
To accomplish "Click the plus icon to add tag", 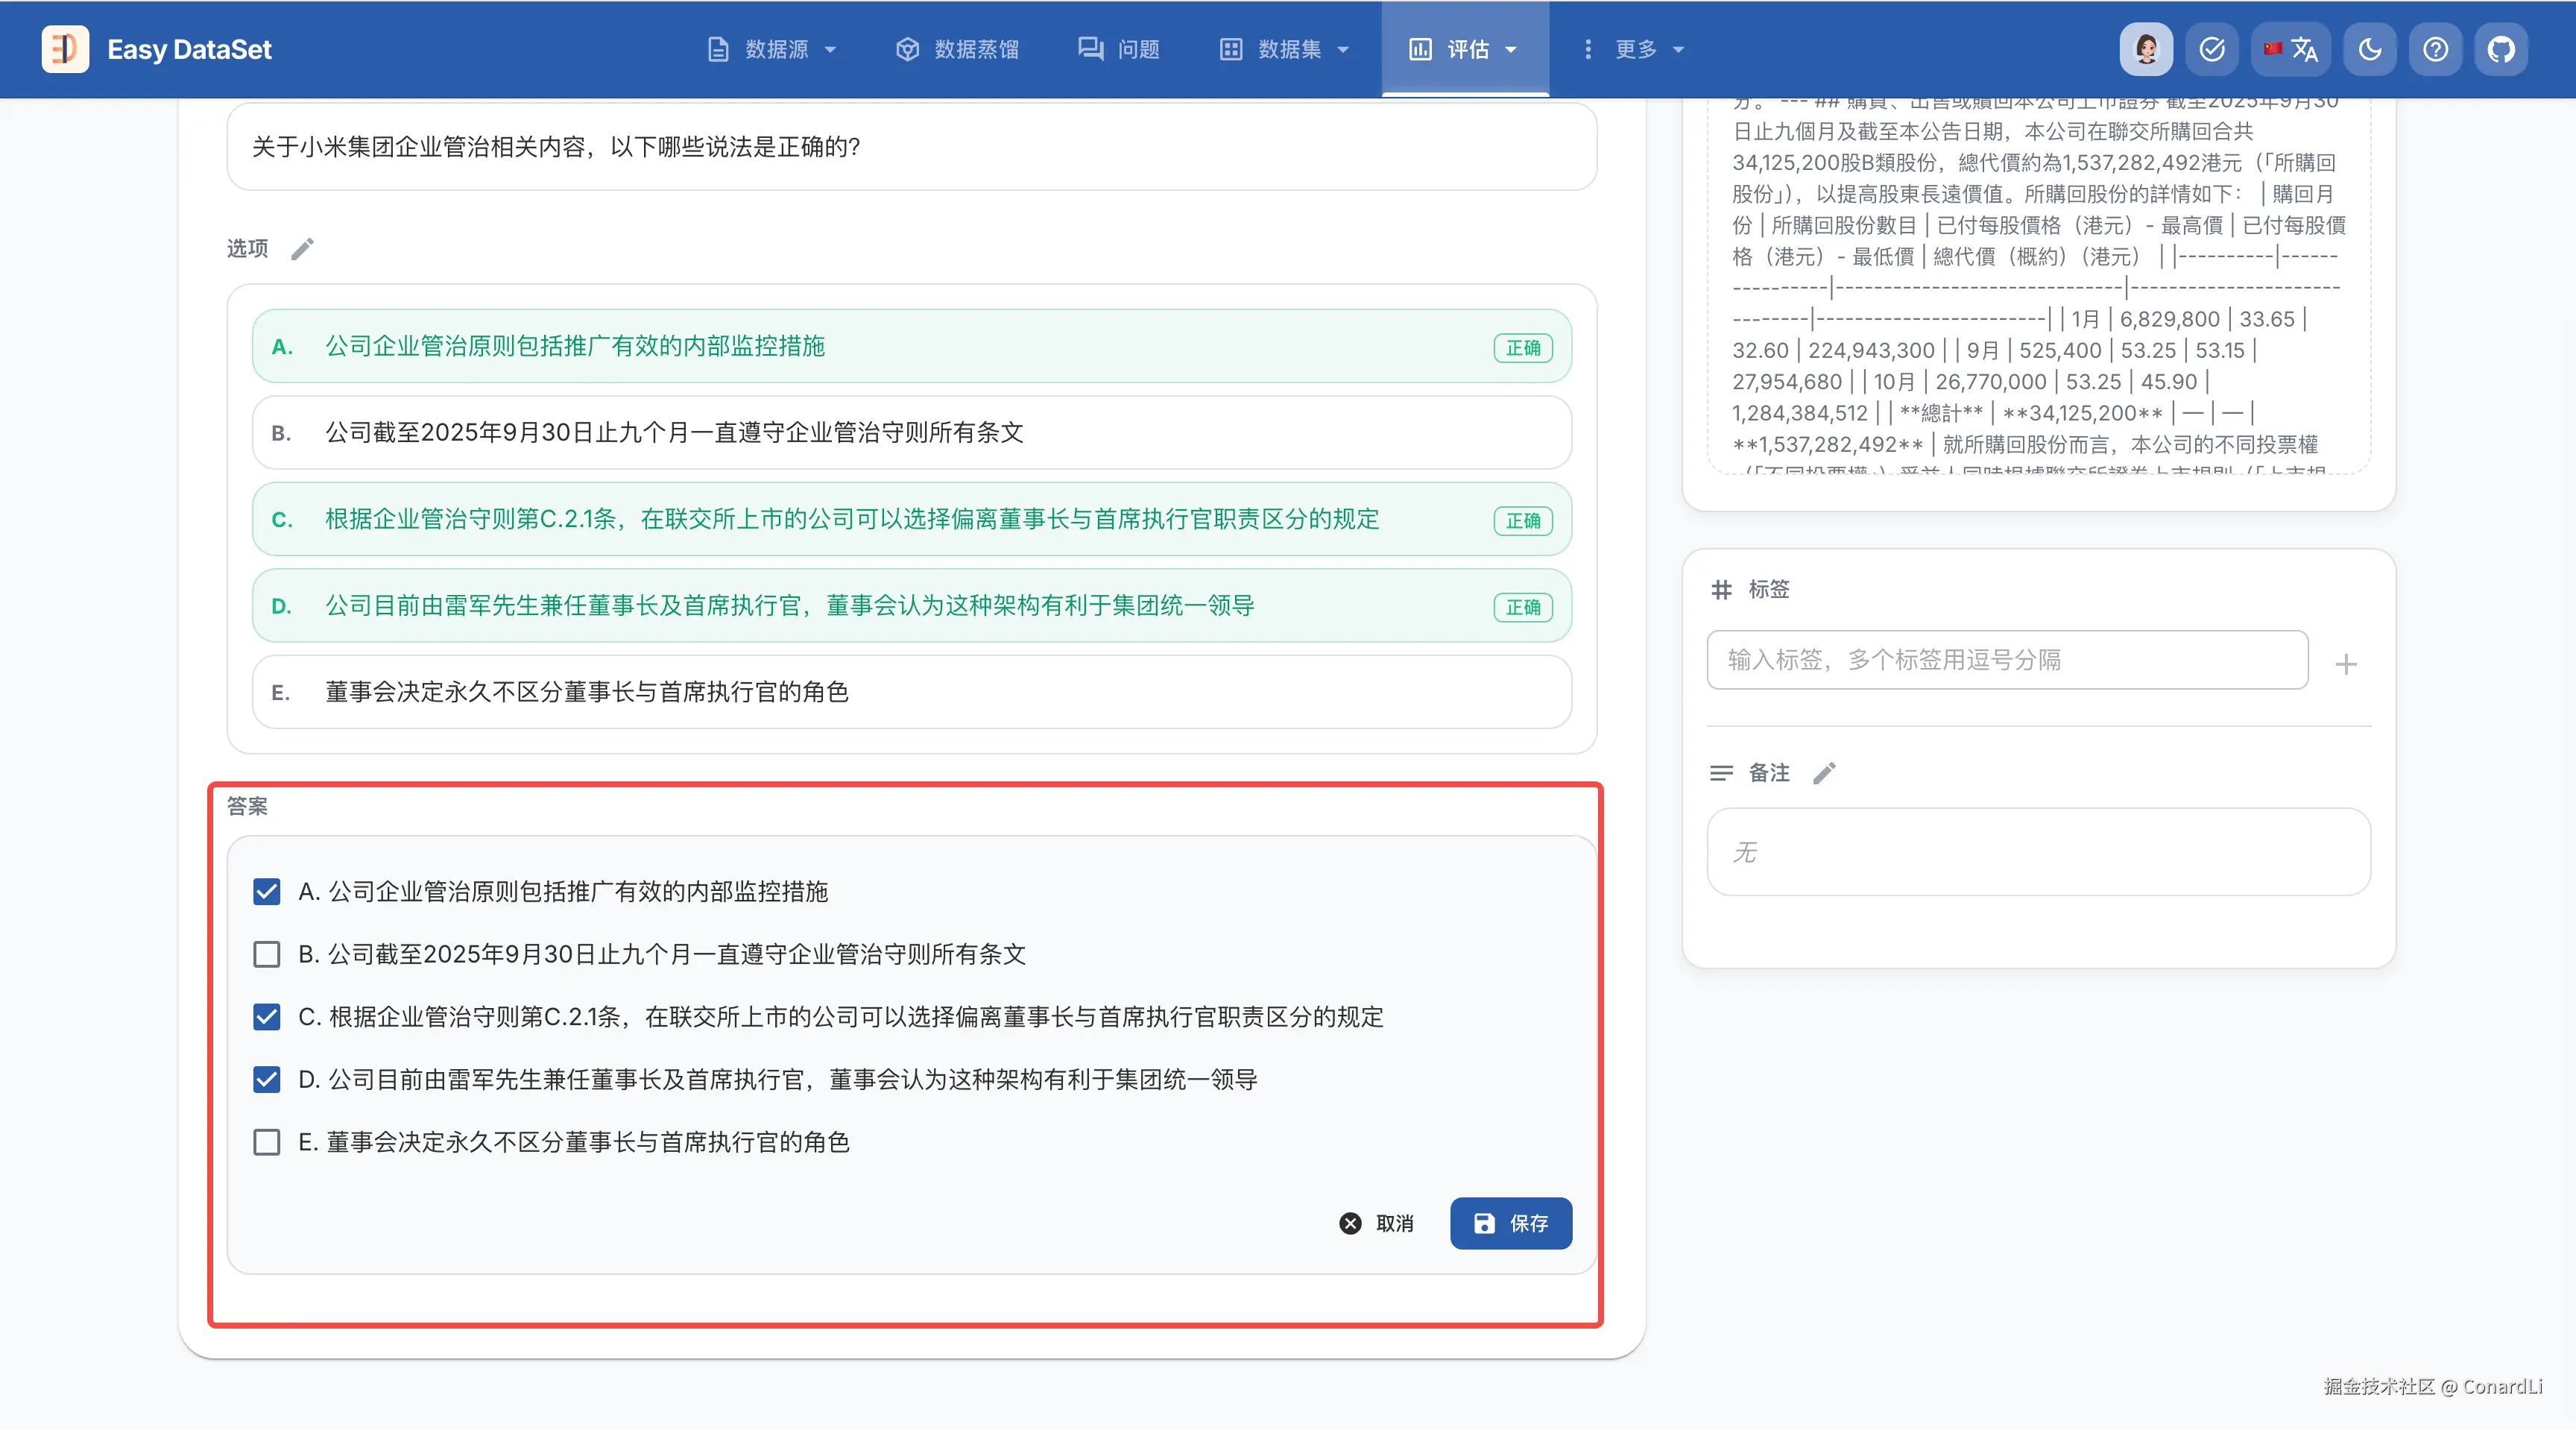I will point(2346,664).
